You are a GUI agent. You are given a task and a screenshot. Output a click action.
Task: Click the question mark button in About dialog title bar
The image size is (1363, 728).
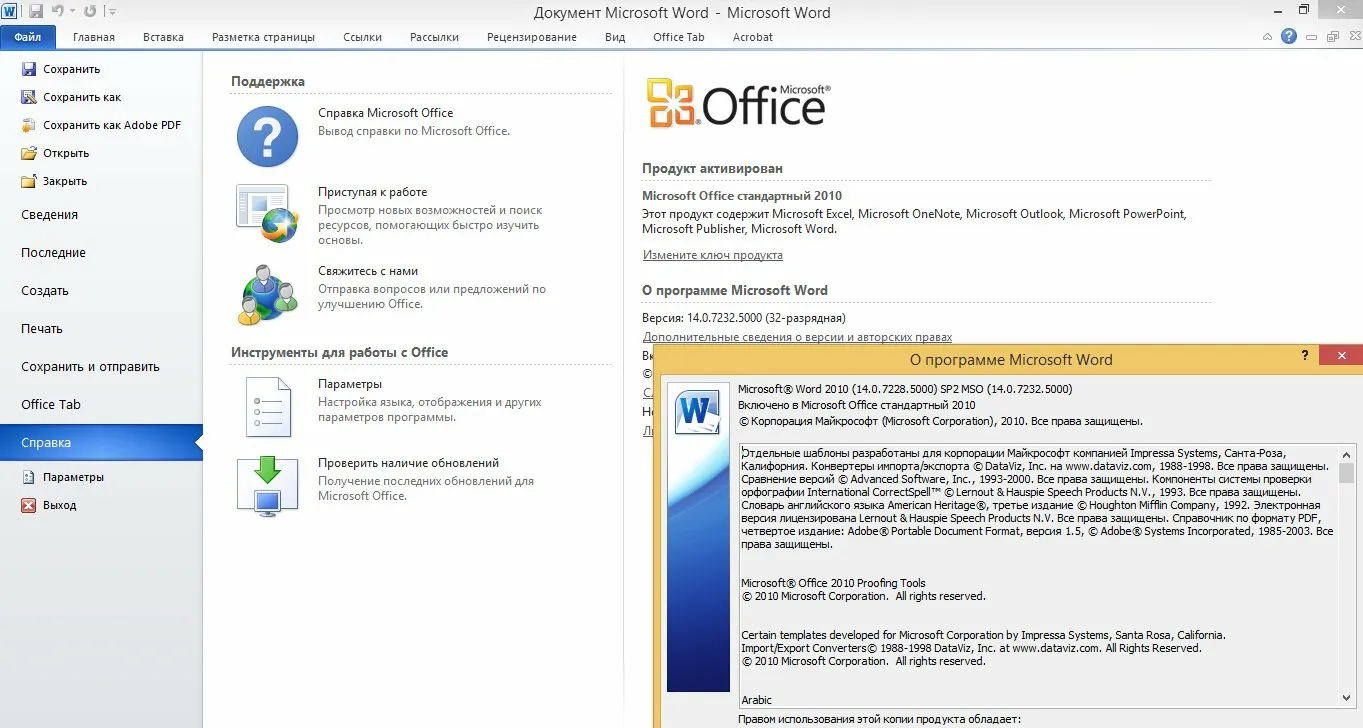click(1304, 356)
